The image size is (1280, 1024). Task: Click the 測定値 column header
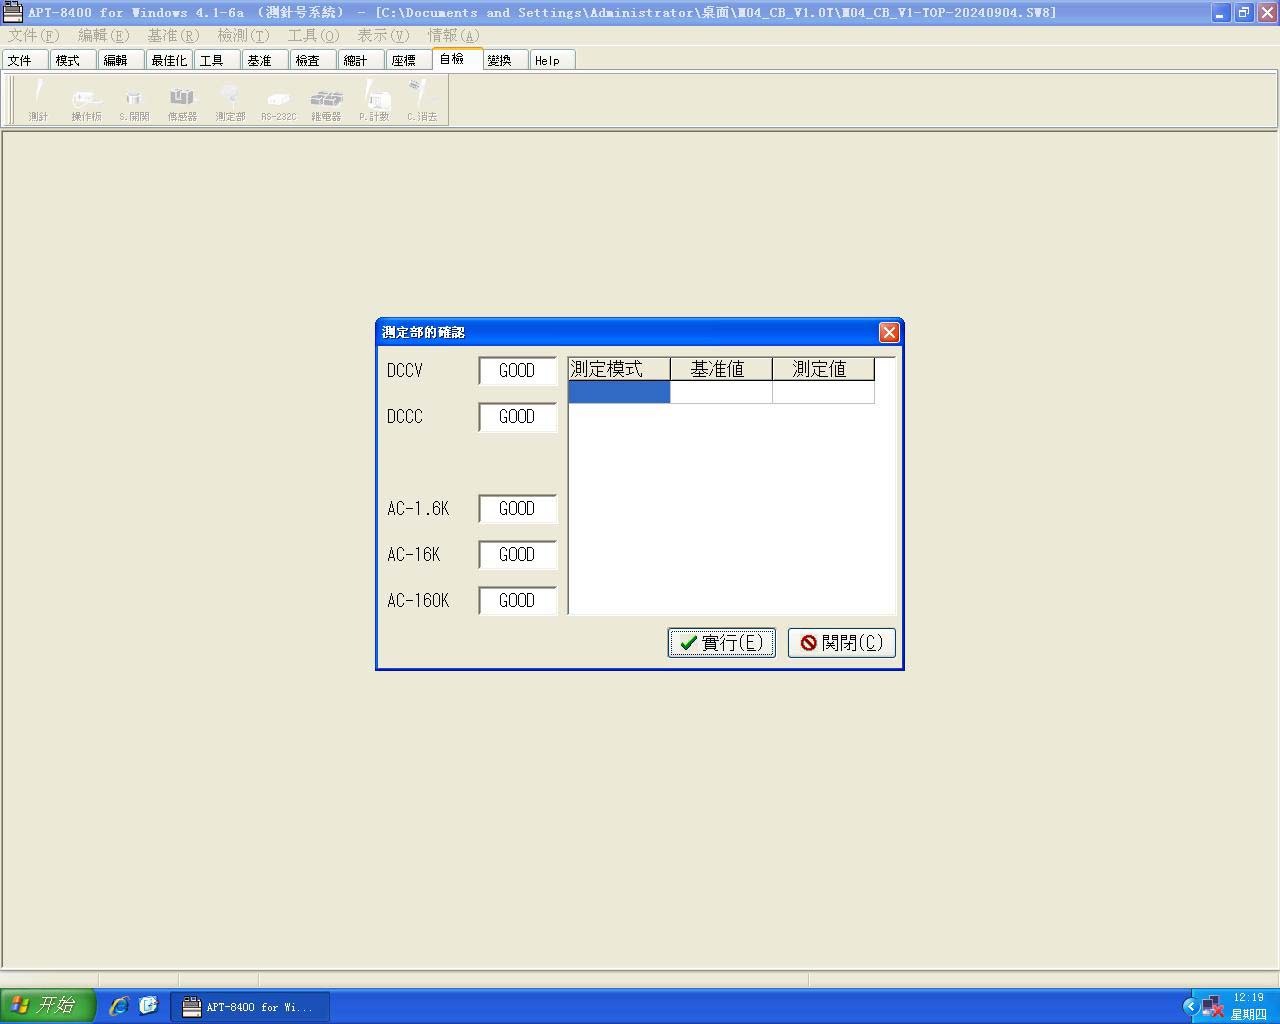(x=823, y=369)
